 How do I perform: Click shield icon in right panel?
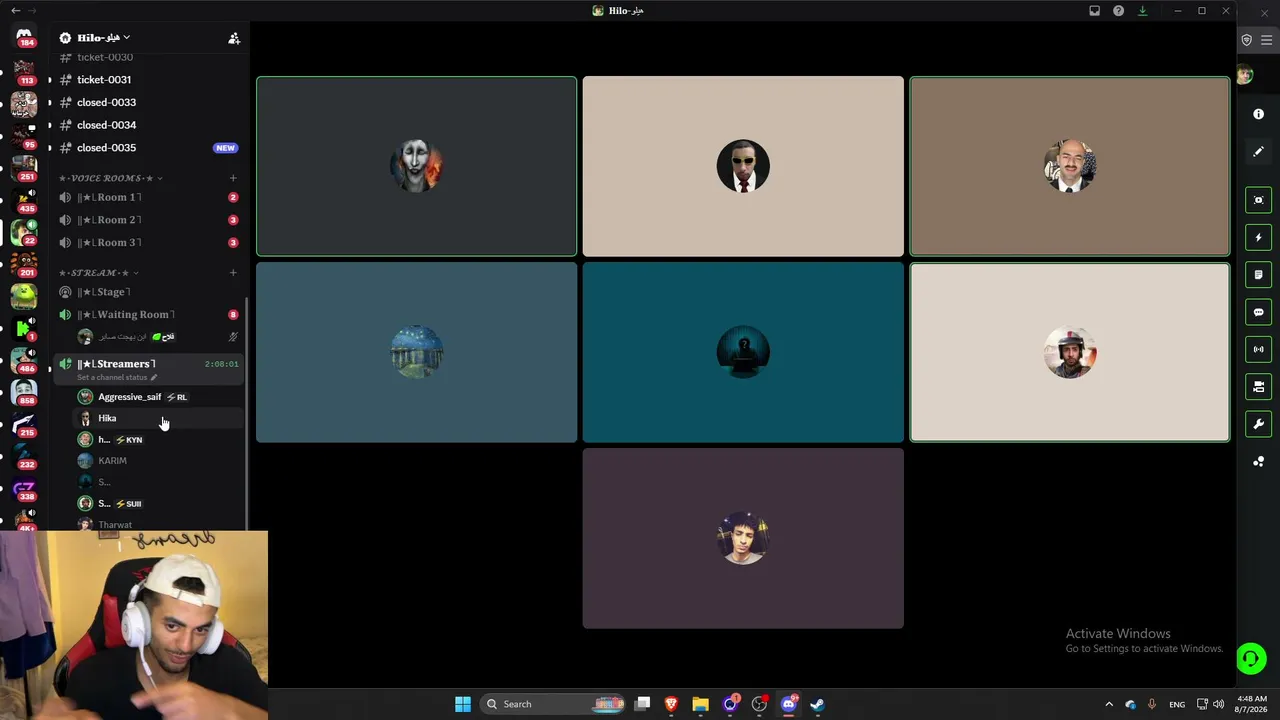tap(1246, 40)
